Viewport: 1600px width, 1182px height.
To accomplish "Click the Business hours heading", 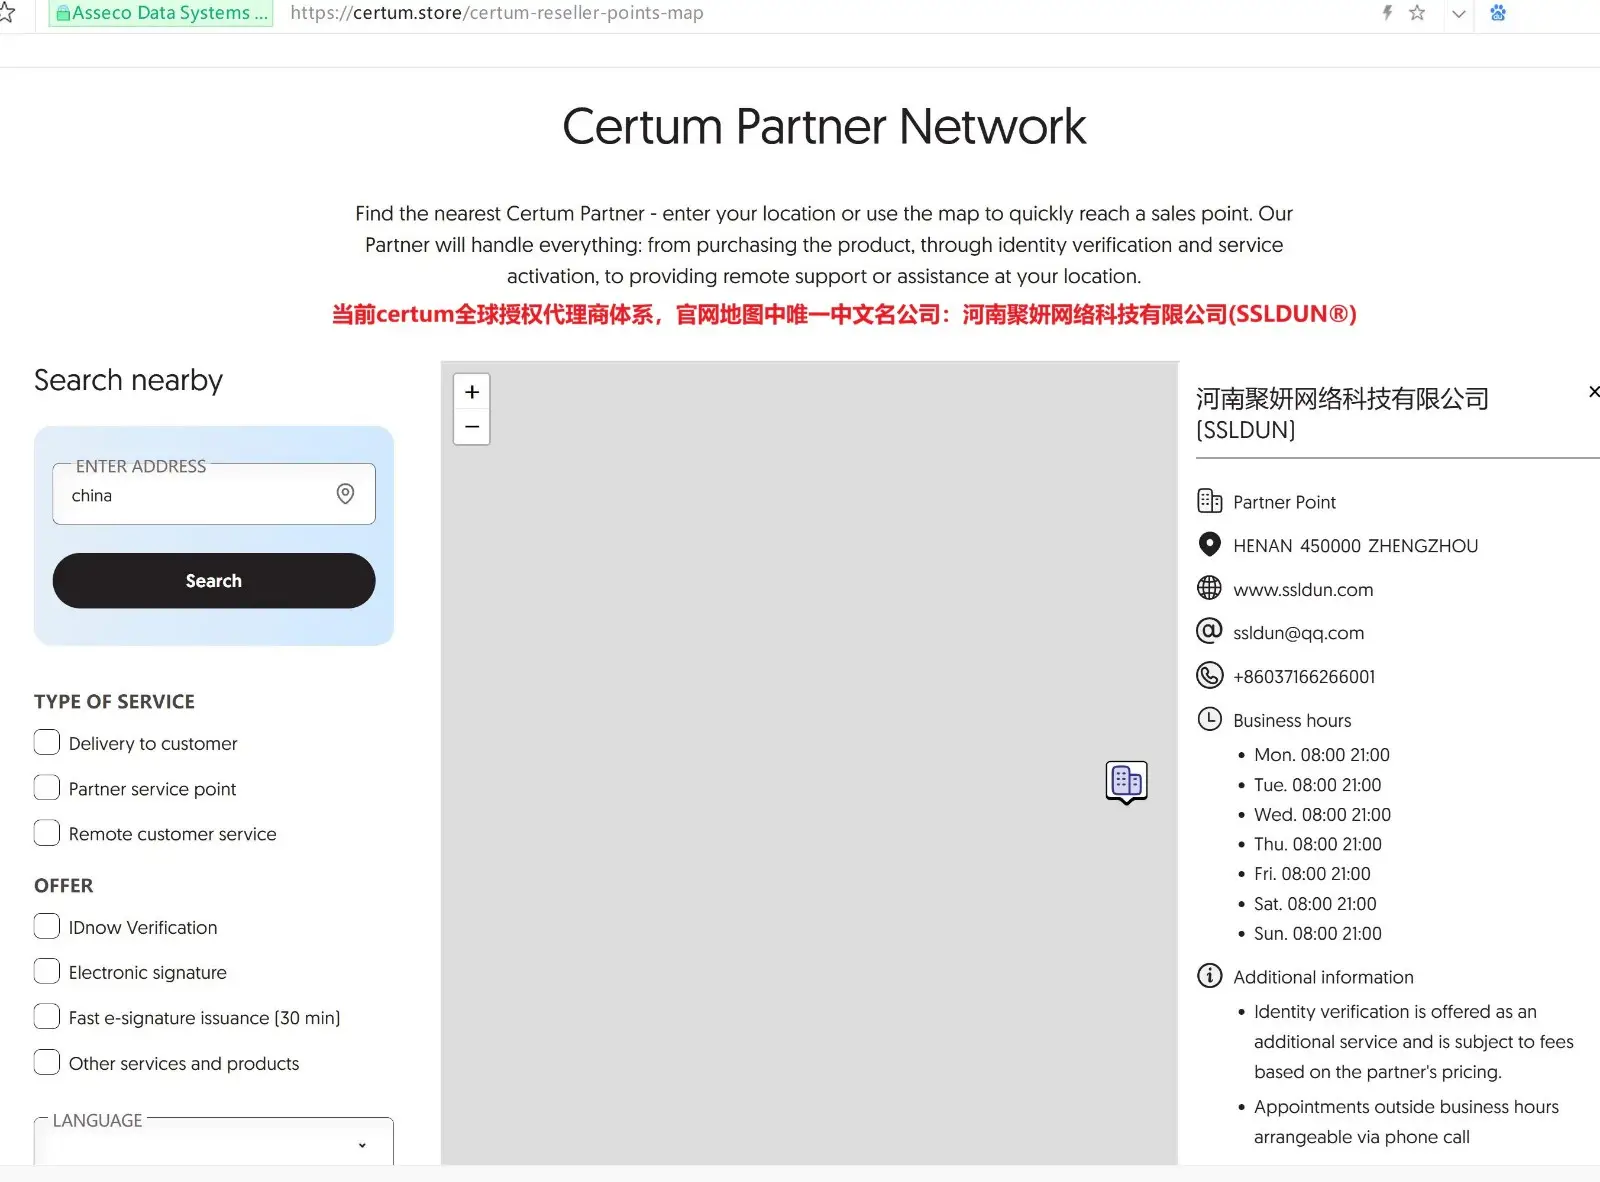I will click(1292, 721).
